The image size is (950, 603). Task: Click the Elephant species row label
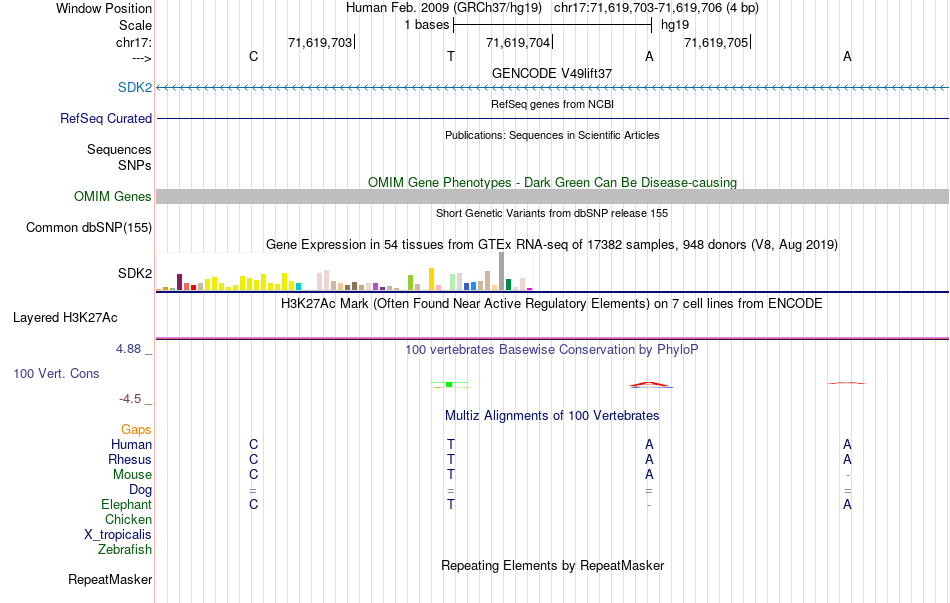[126, 504]
